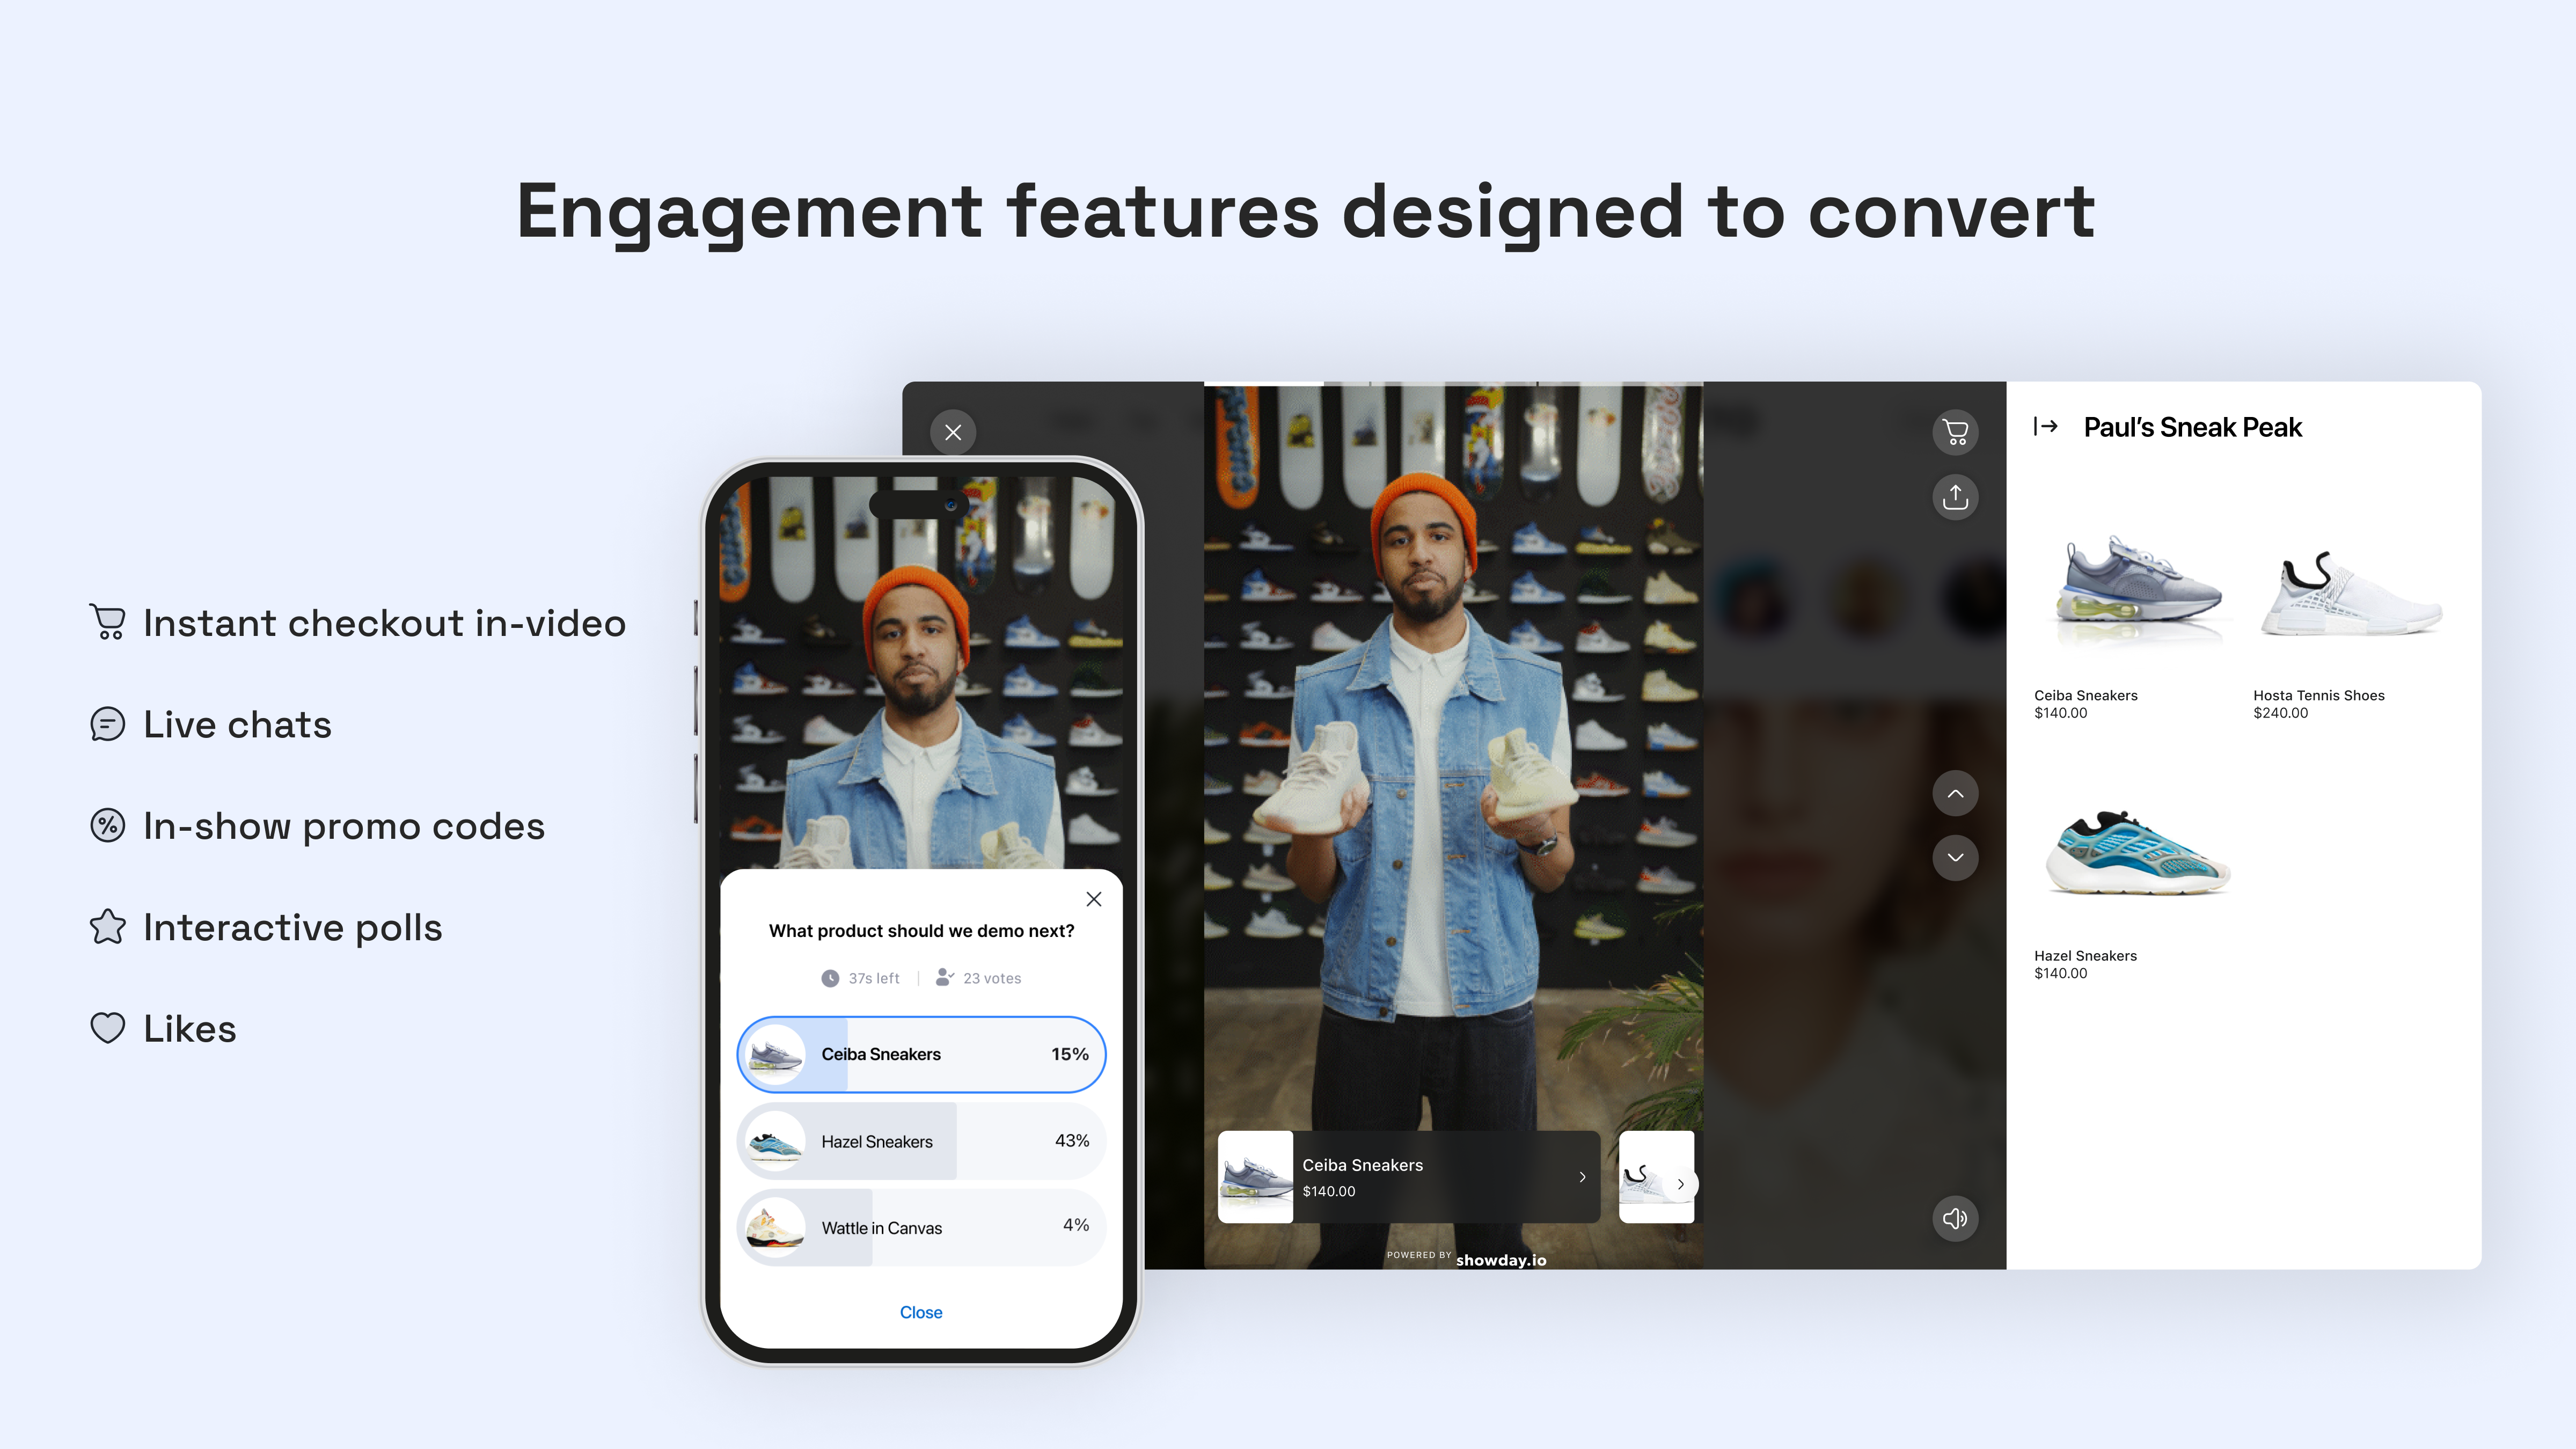
Task: Vote for Wattle in Canvas option
Action: 921,1227
